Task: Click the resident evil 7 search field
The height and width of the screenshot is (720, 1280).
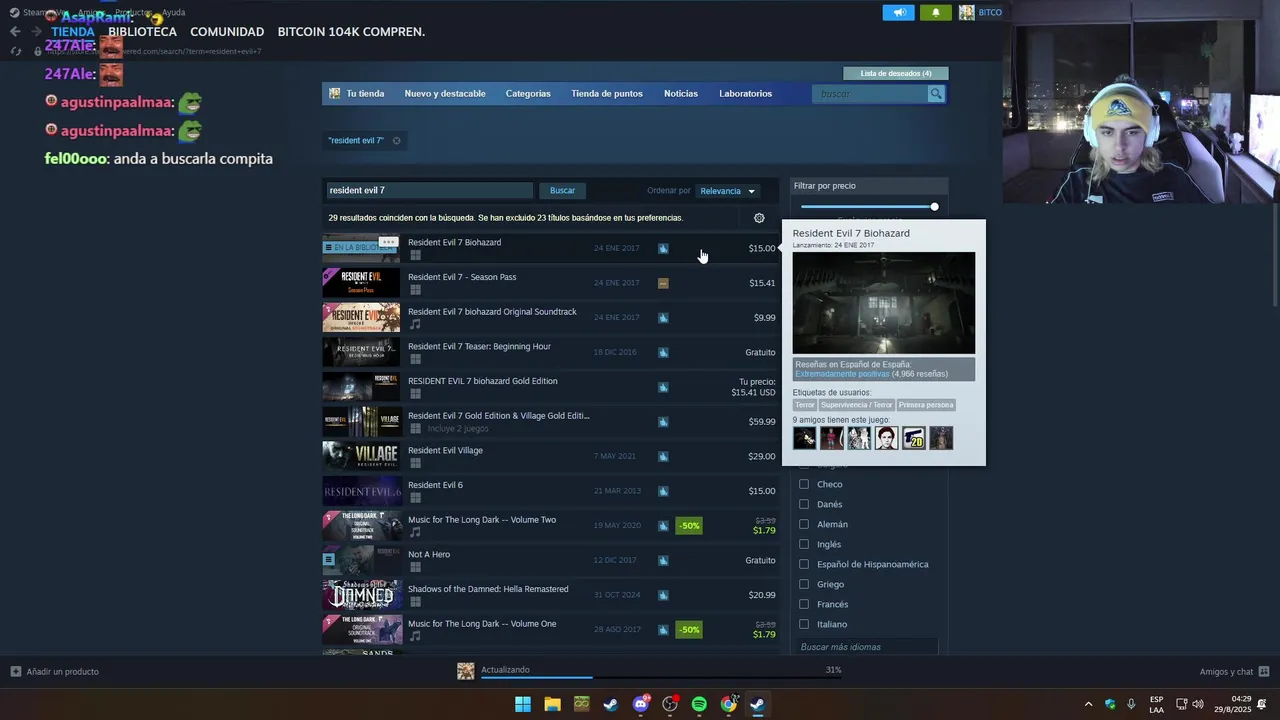Action: (x=429, y=190)
